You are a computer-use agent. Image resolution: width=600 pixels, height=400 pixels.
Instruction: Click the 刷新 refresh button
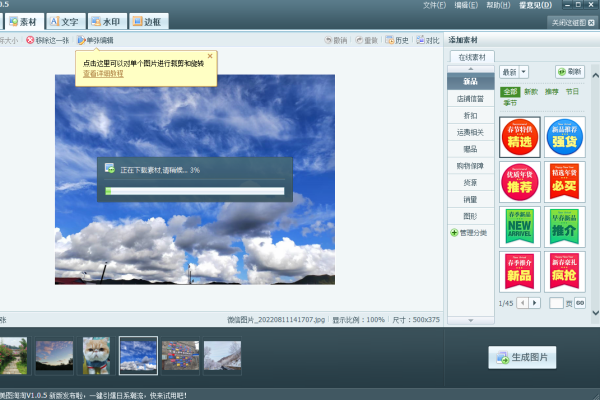click(570, 72)
